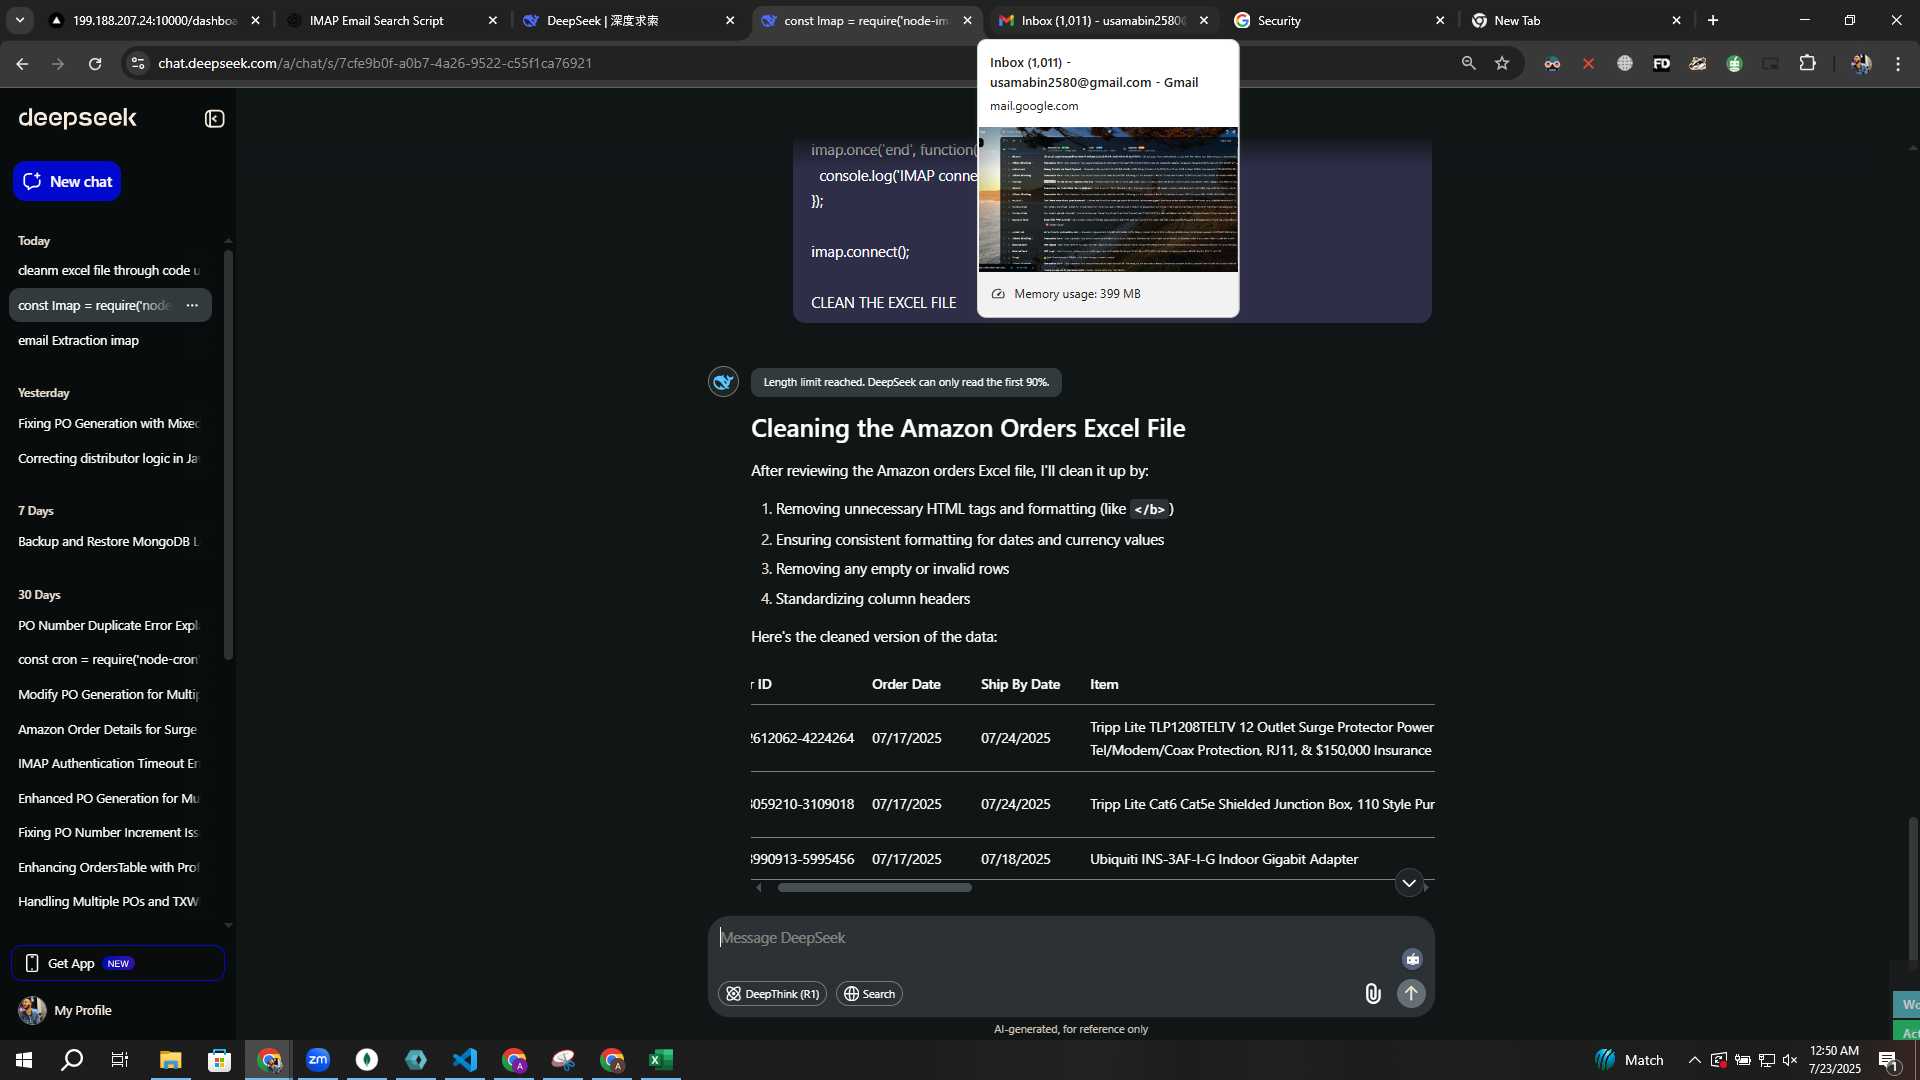Viewport: 1920px width, 1080px height.
Task: Open 'Fixing PO Generation with Mixed' chat
Action: pos(109,423)
